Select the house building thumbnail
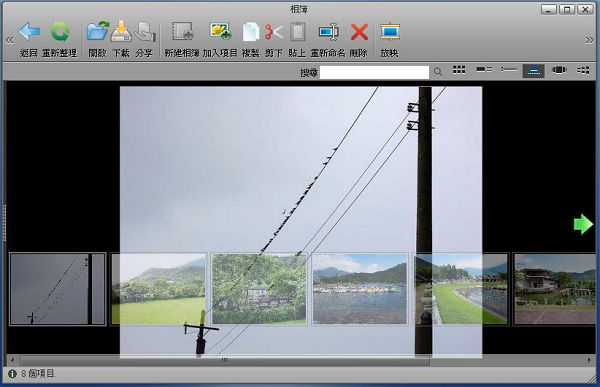Image resolution: width=600 pixels, height=387 pixels. click(554, 289)
